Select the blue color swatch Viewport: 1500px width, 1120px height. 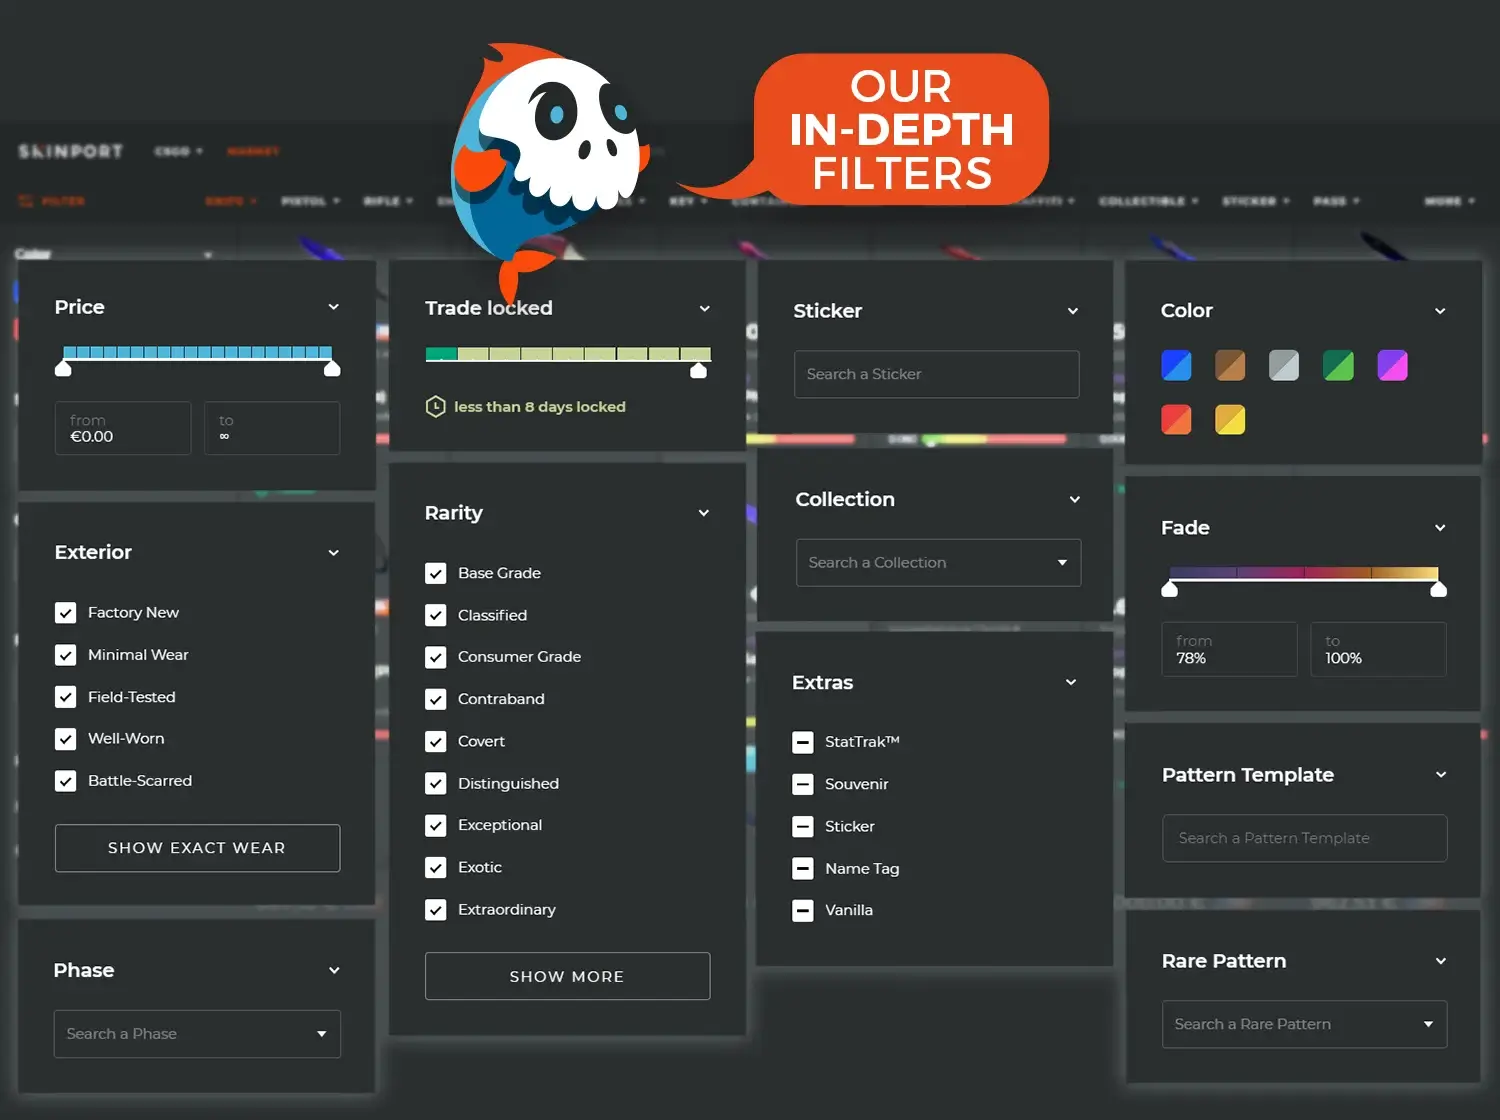point(1176,366)
